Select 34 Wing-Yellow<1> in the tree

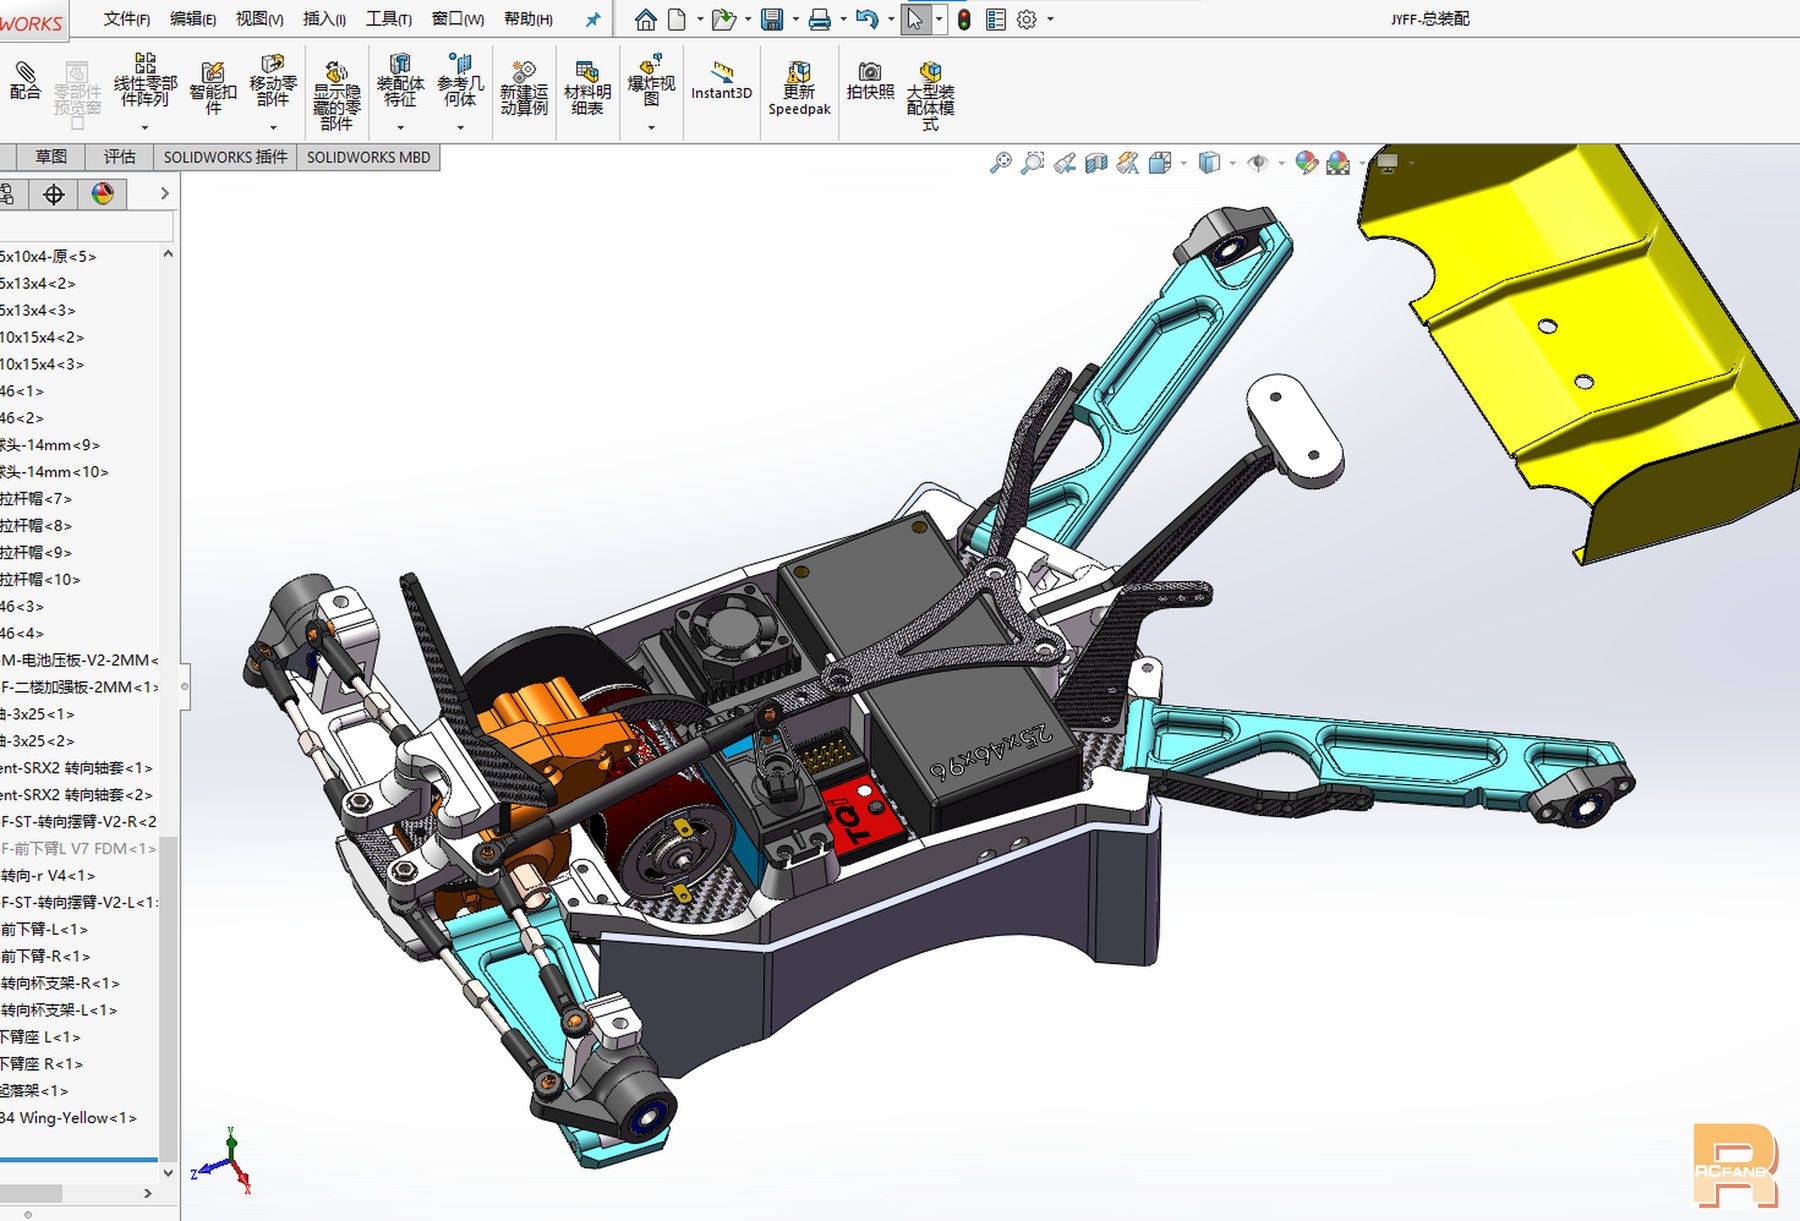point(68,1118)
